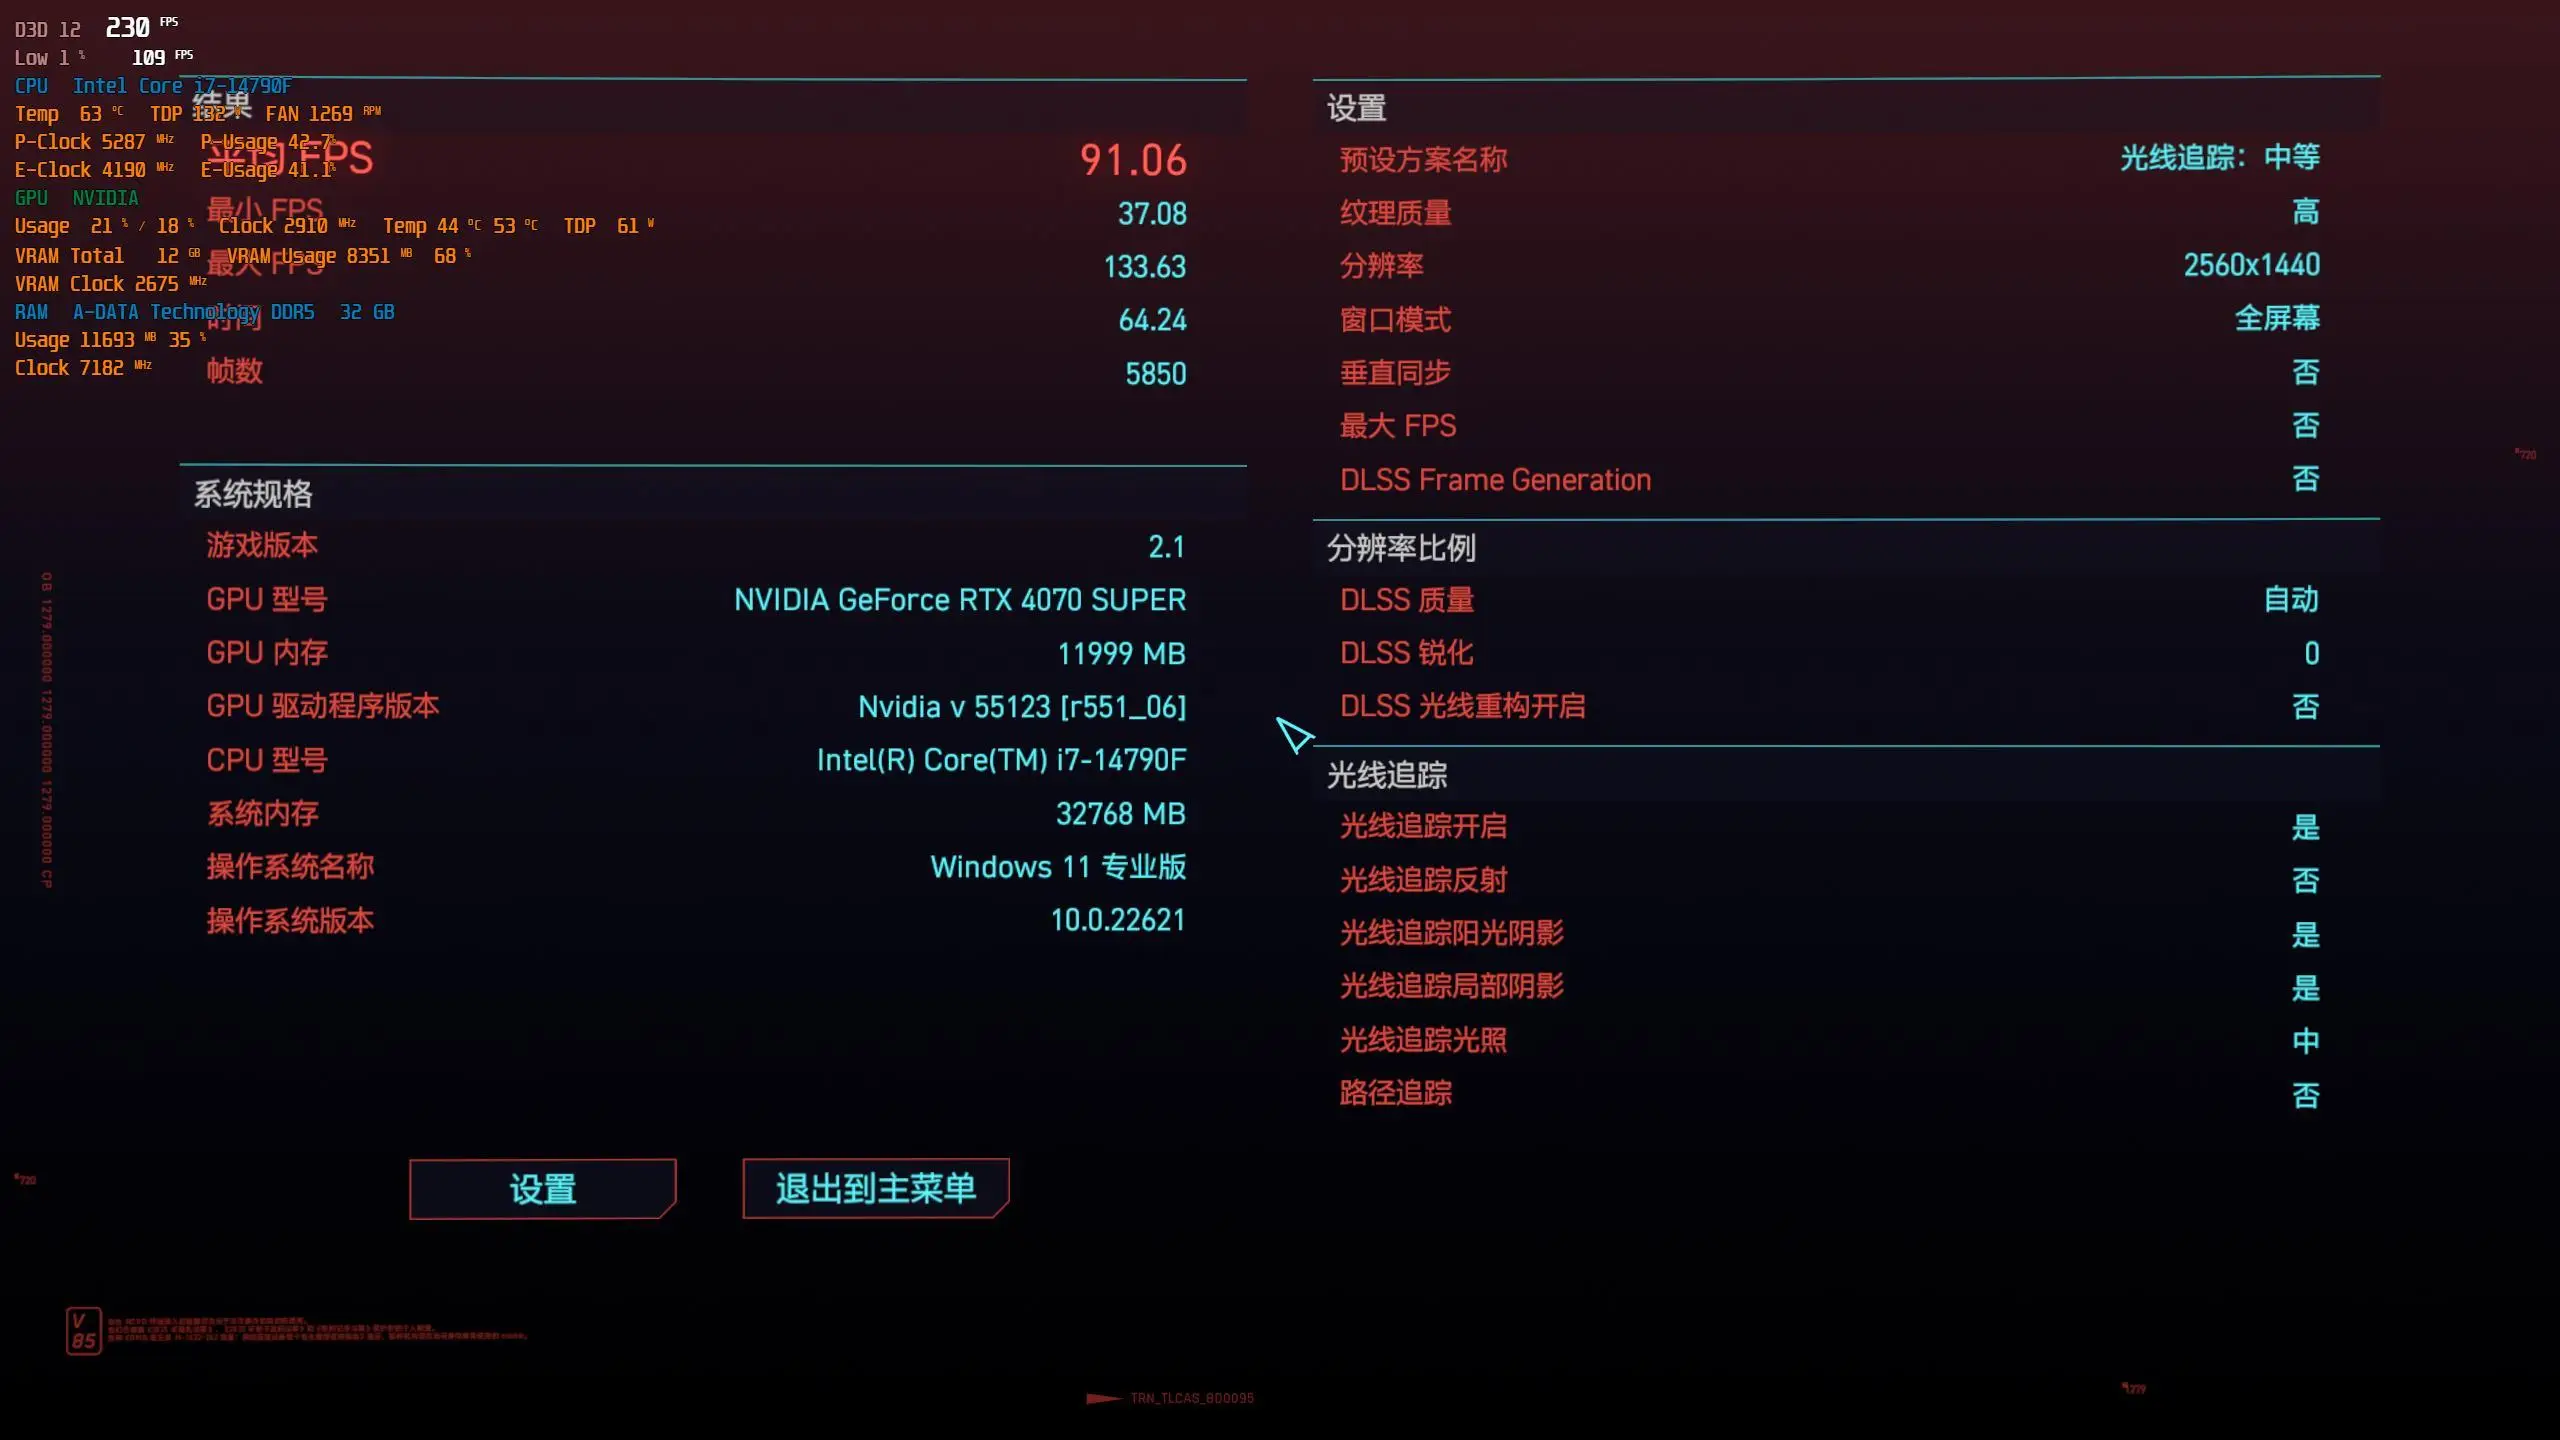Select 平均FPS performance icon

[288, 158]
